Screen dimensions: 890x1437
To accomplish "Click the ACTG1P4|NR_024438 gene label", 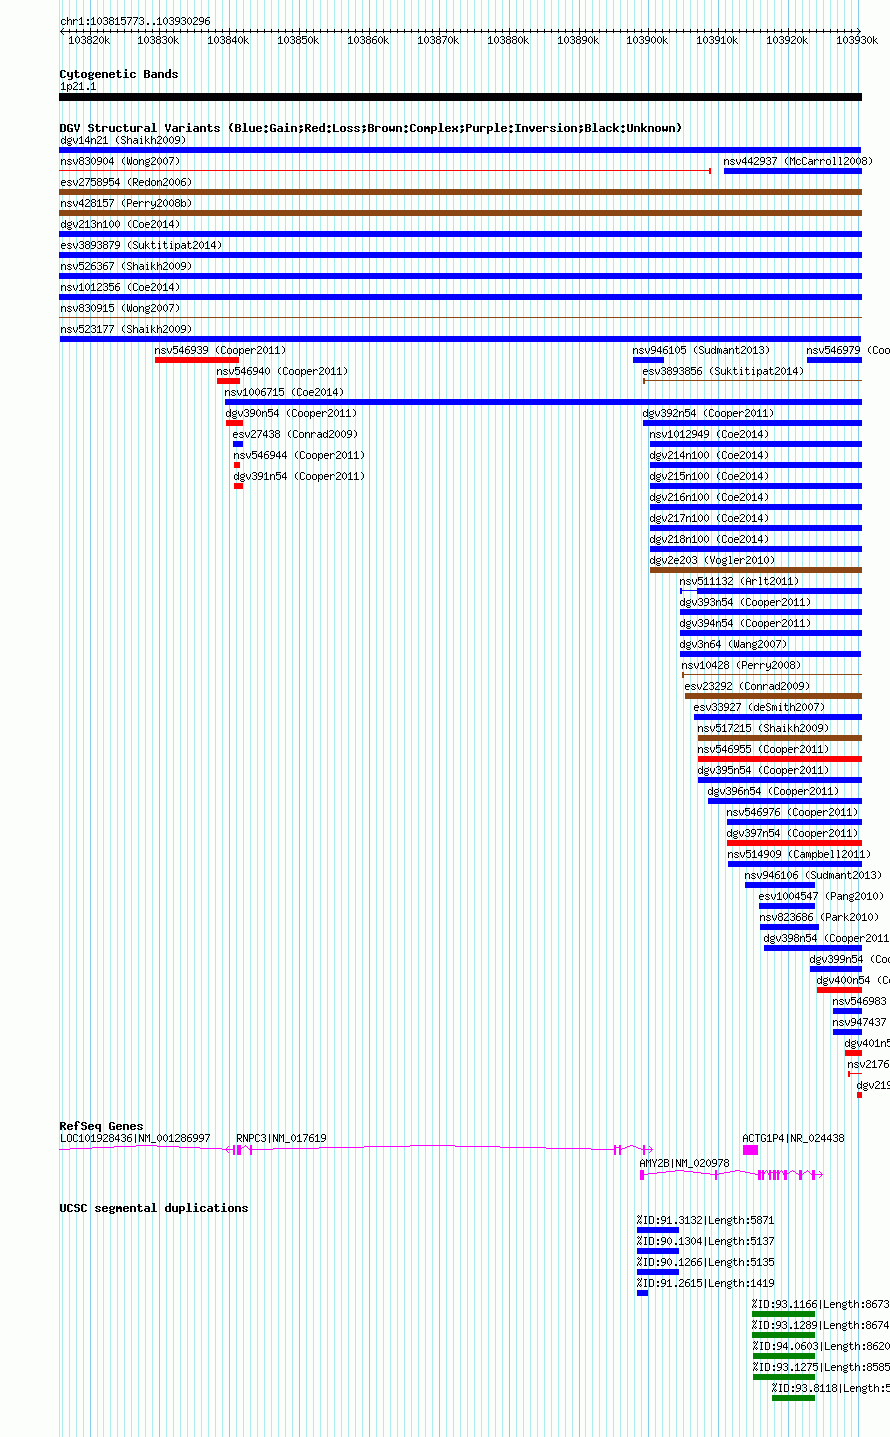I will 794,1138.
